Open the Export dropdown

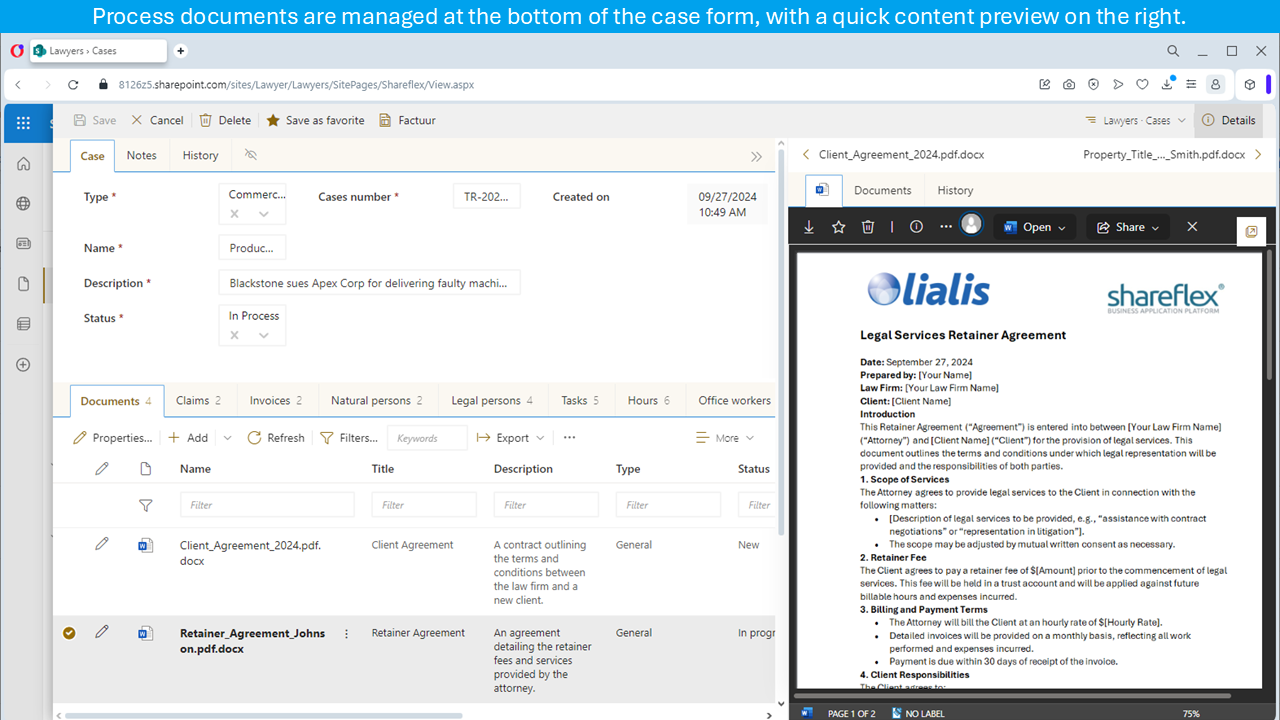510,438
